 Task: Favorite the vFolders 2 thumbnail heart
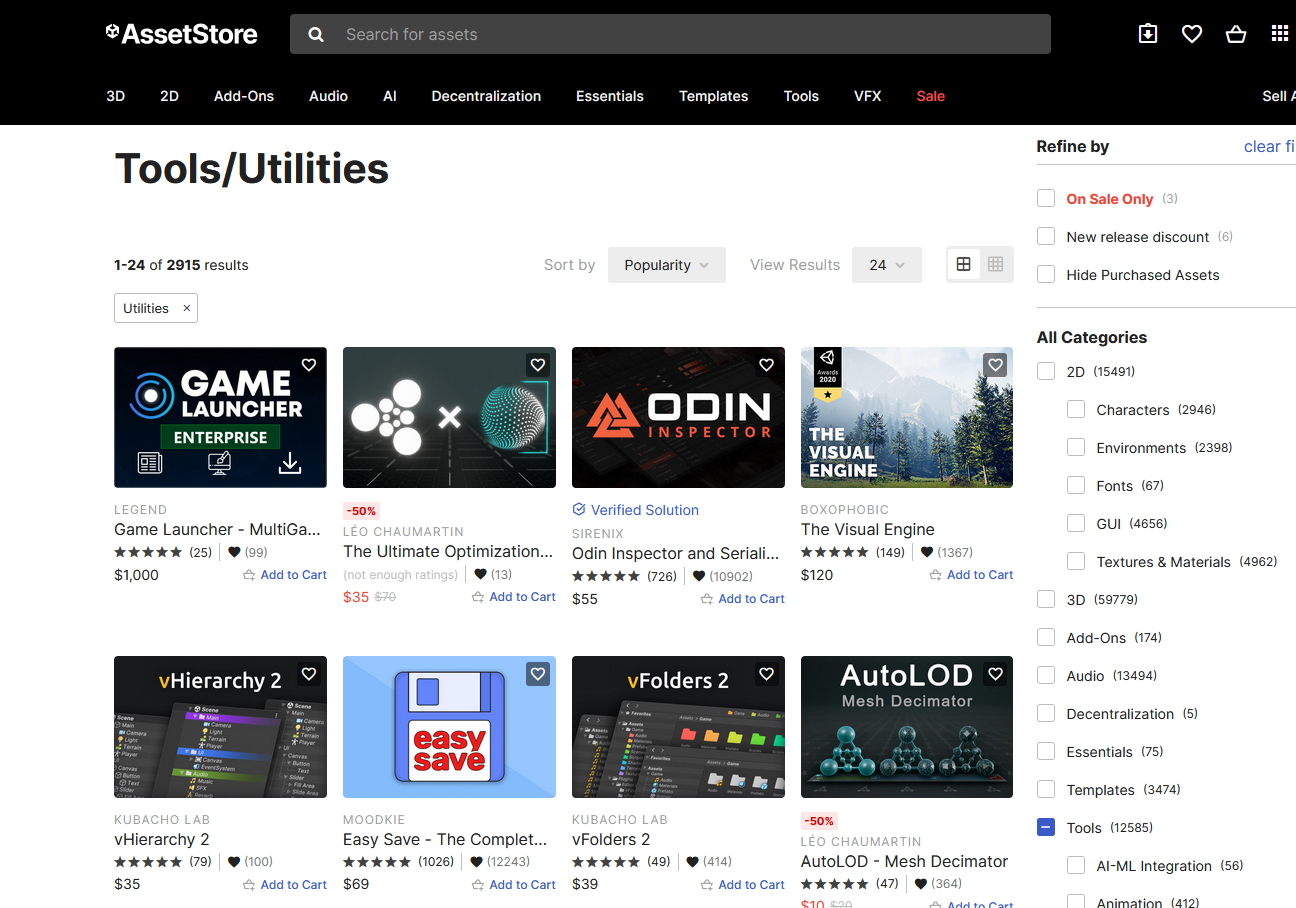tap(767, 674)
